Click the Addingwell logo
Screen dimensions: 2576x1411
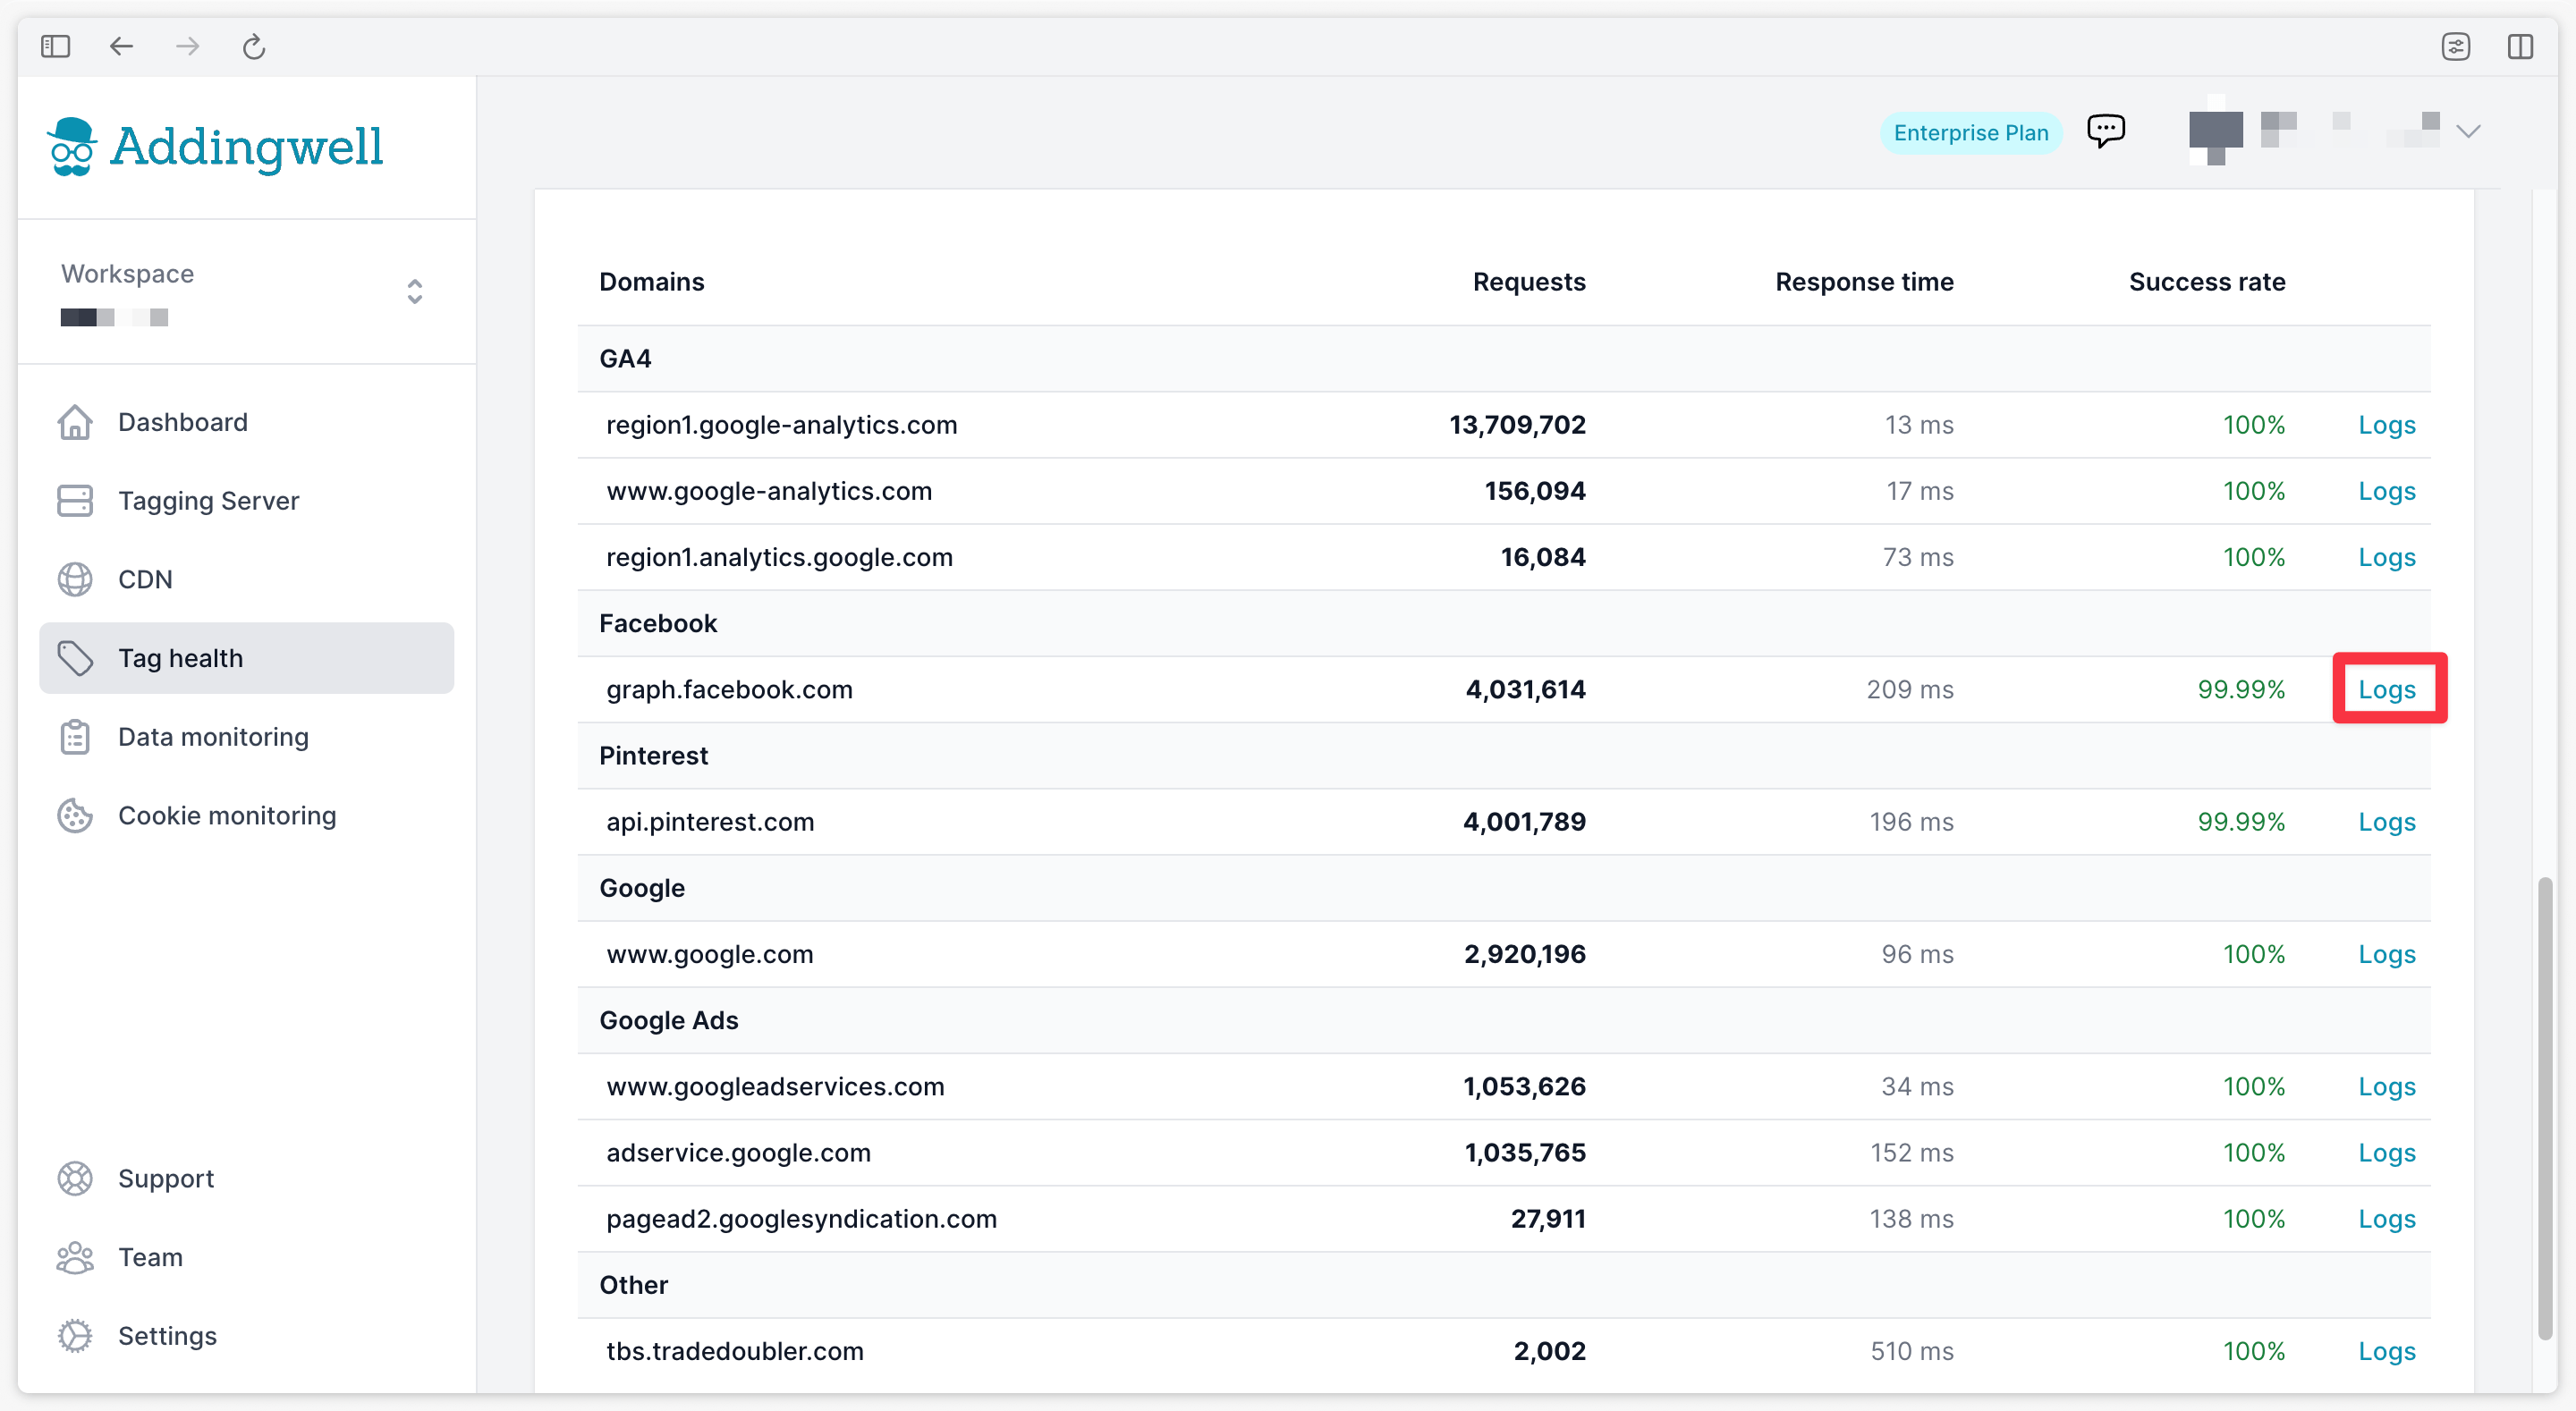(x=215, y=147)
